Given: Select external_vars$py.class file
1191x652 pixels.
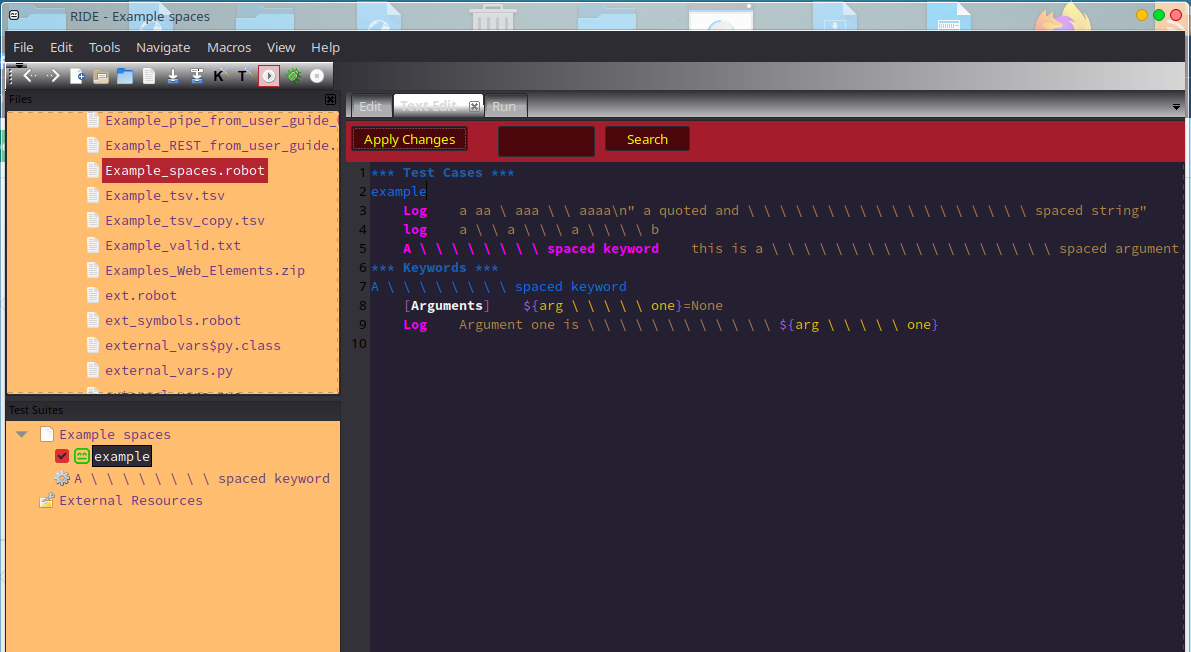Looking at the screenshot, I should tap(192, 346).
